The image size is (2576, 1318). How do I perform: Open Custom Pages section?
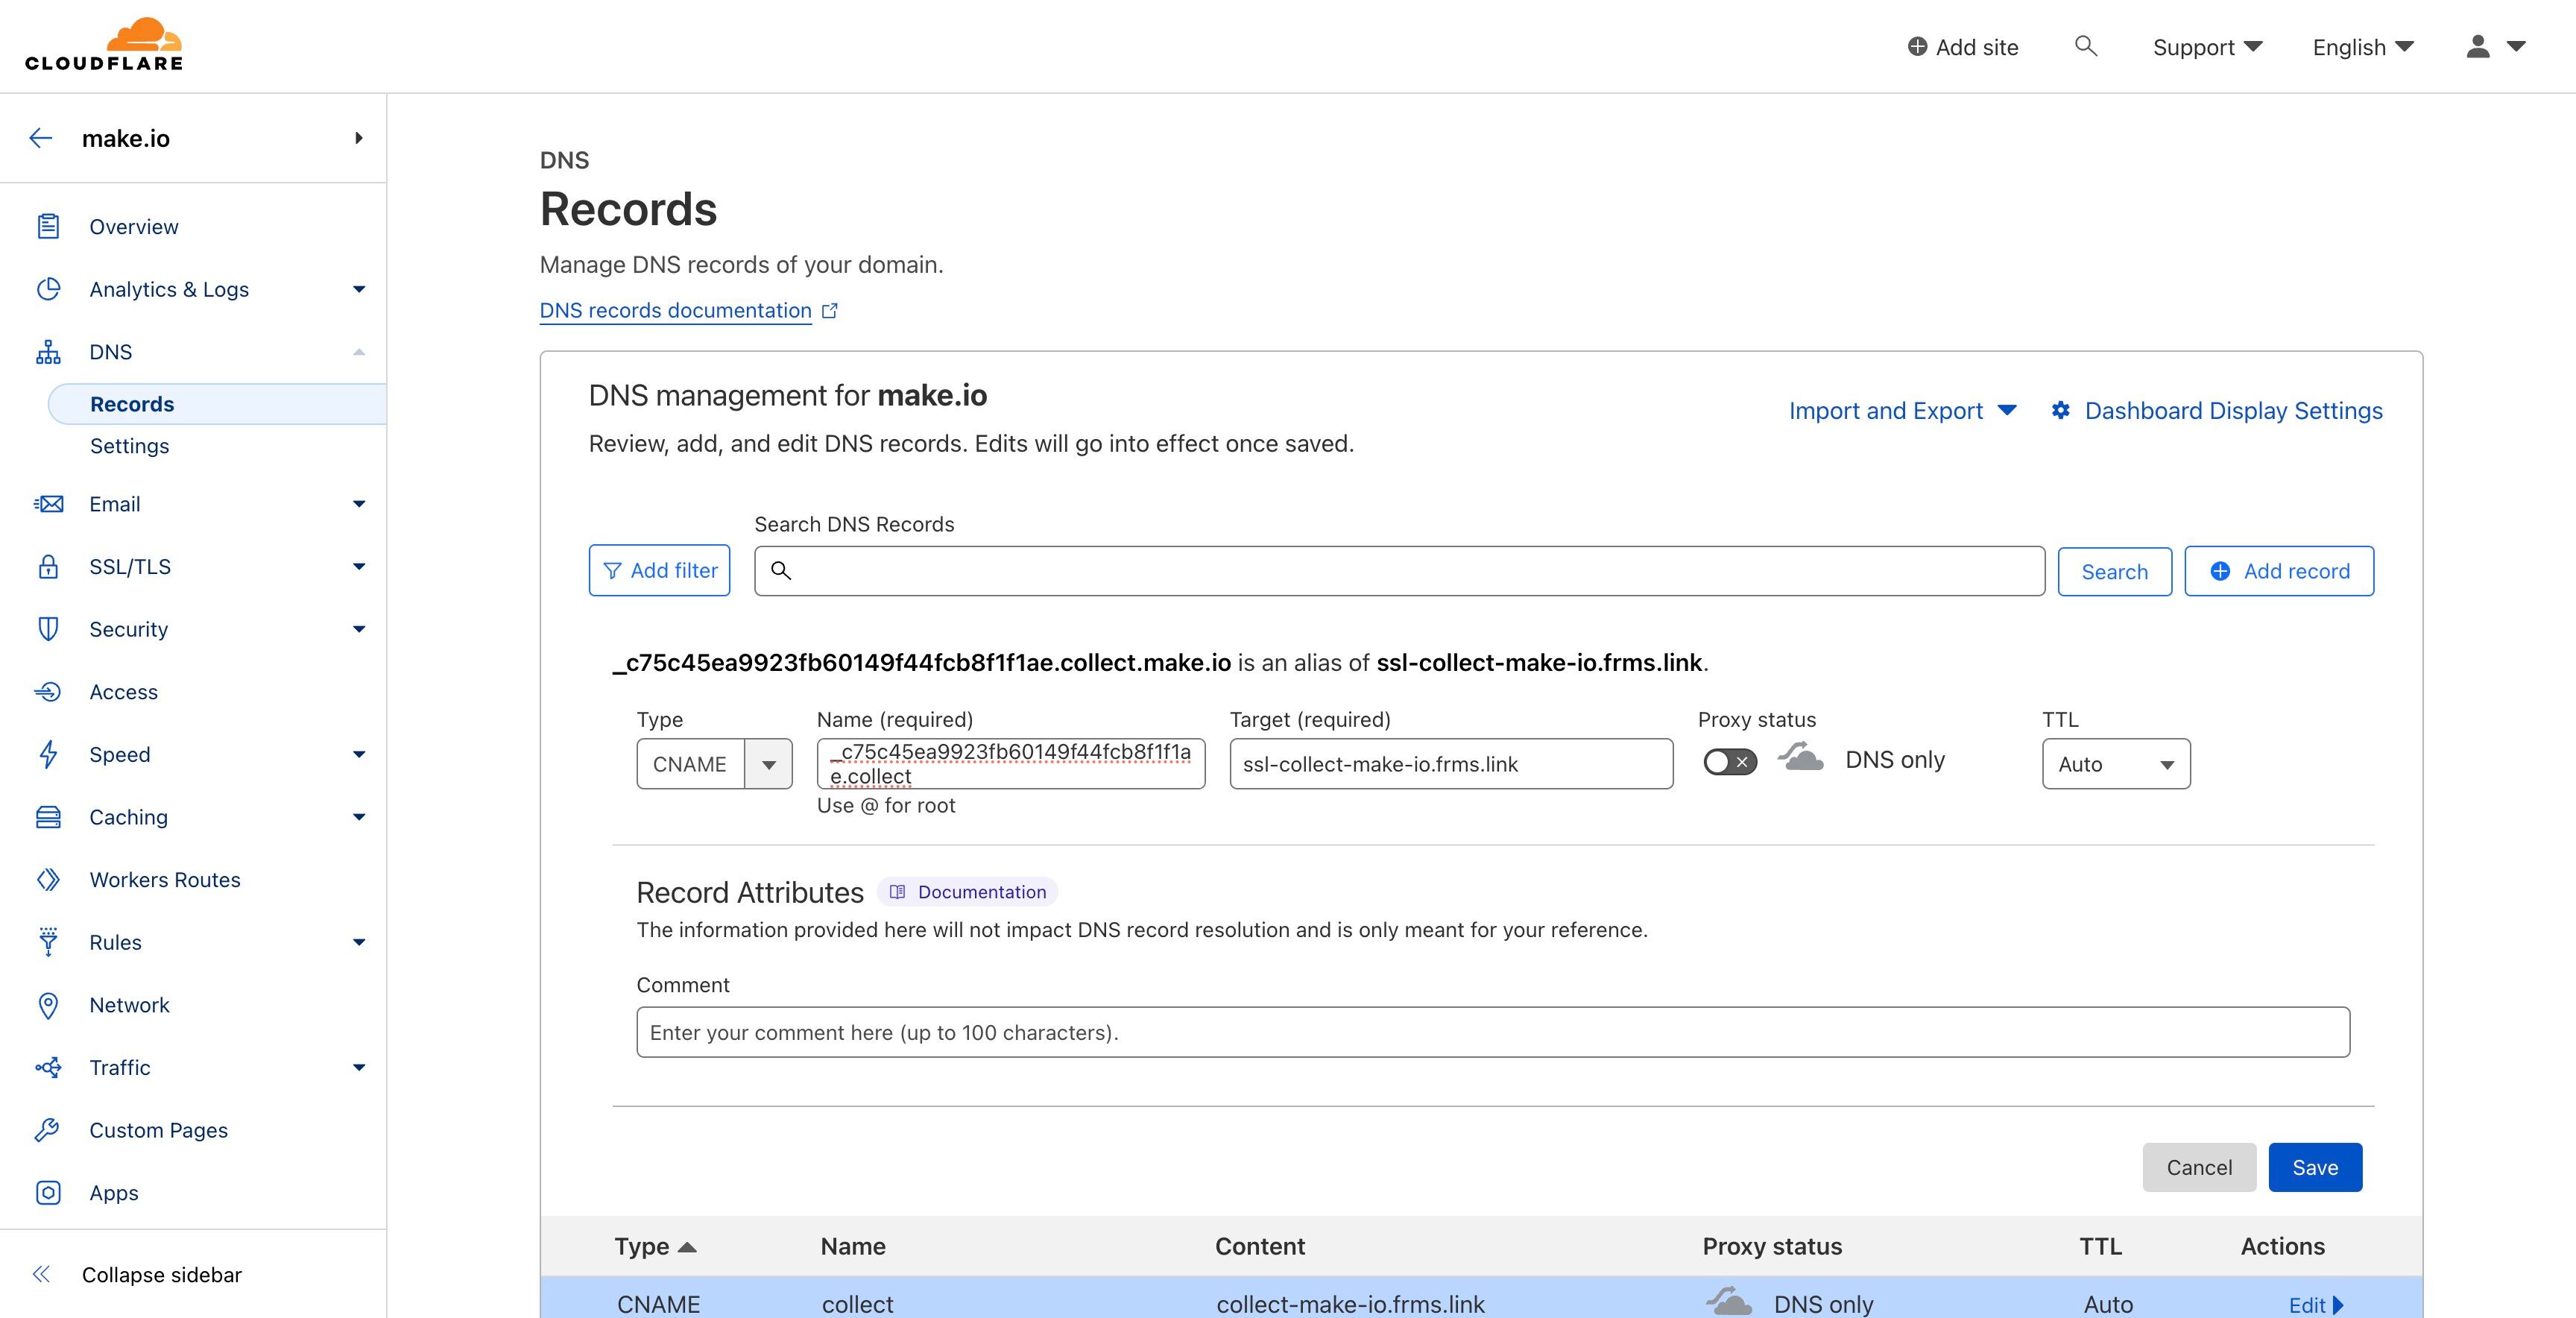pyautogui.click(x=158, y=1130)
